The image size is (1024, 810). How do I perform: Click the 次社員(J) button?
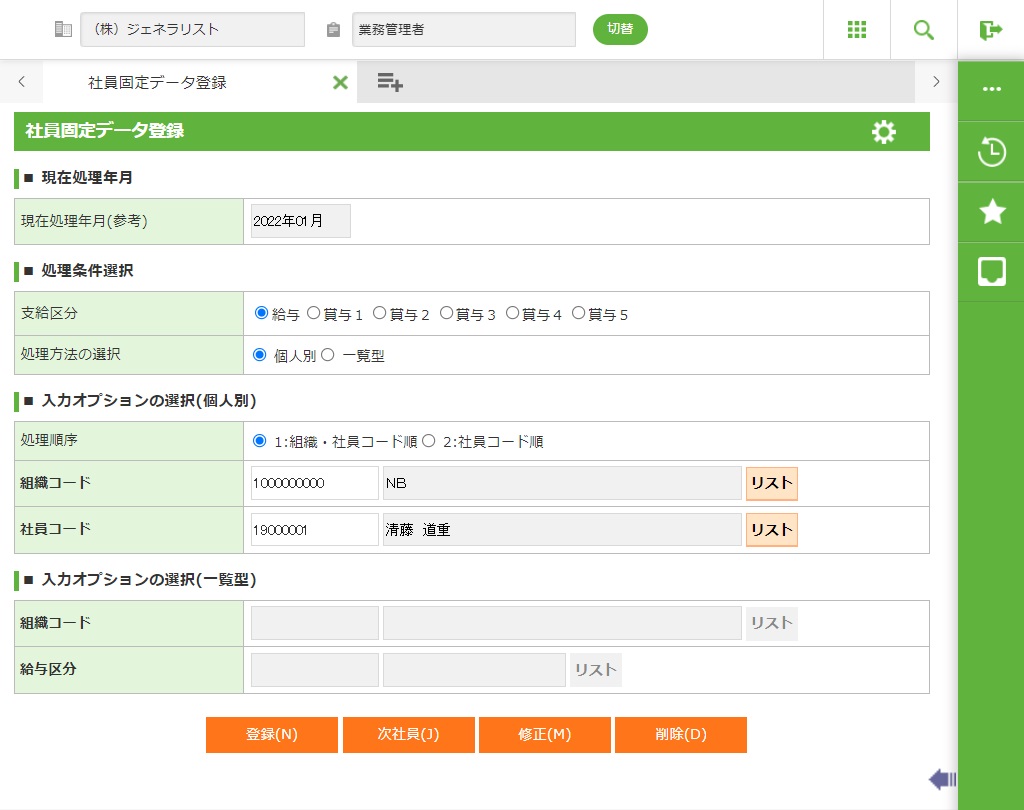pyautogui.click(x=408, y=734)
